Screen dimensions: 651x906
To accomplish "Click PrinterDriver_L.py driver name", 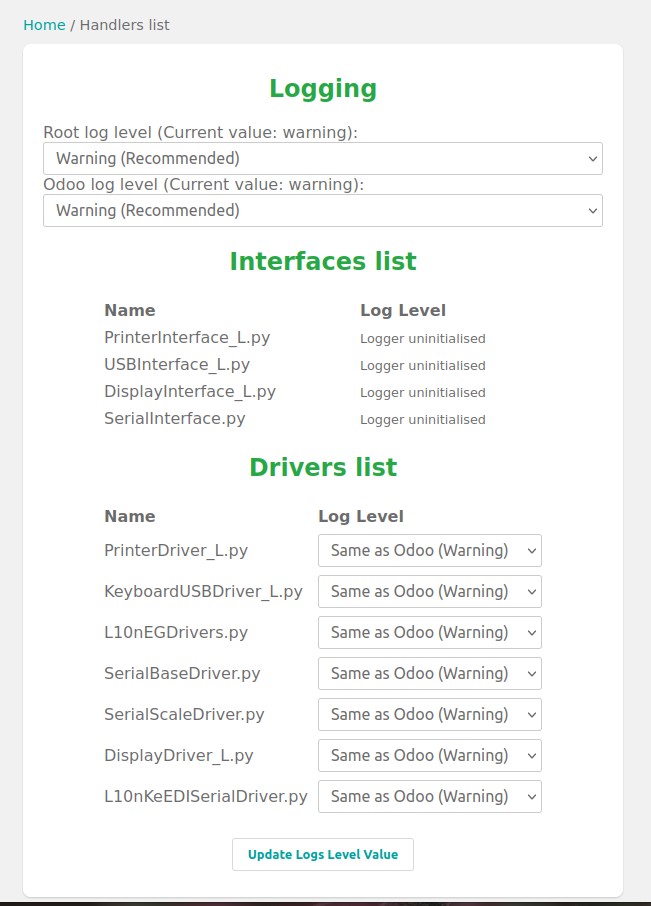I will click(176, 551).
